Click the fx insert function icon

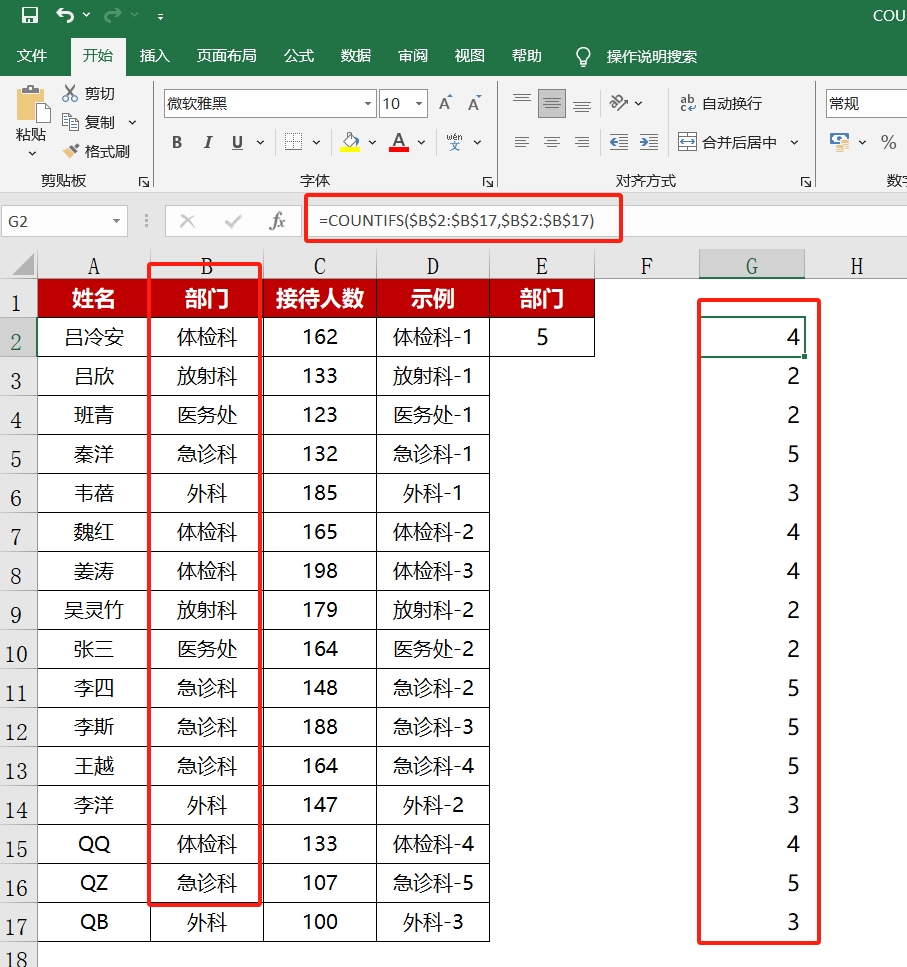point(277,221)
